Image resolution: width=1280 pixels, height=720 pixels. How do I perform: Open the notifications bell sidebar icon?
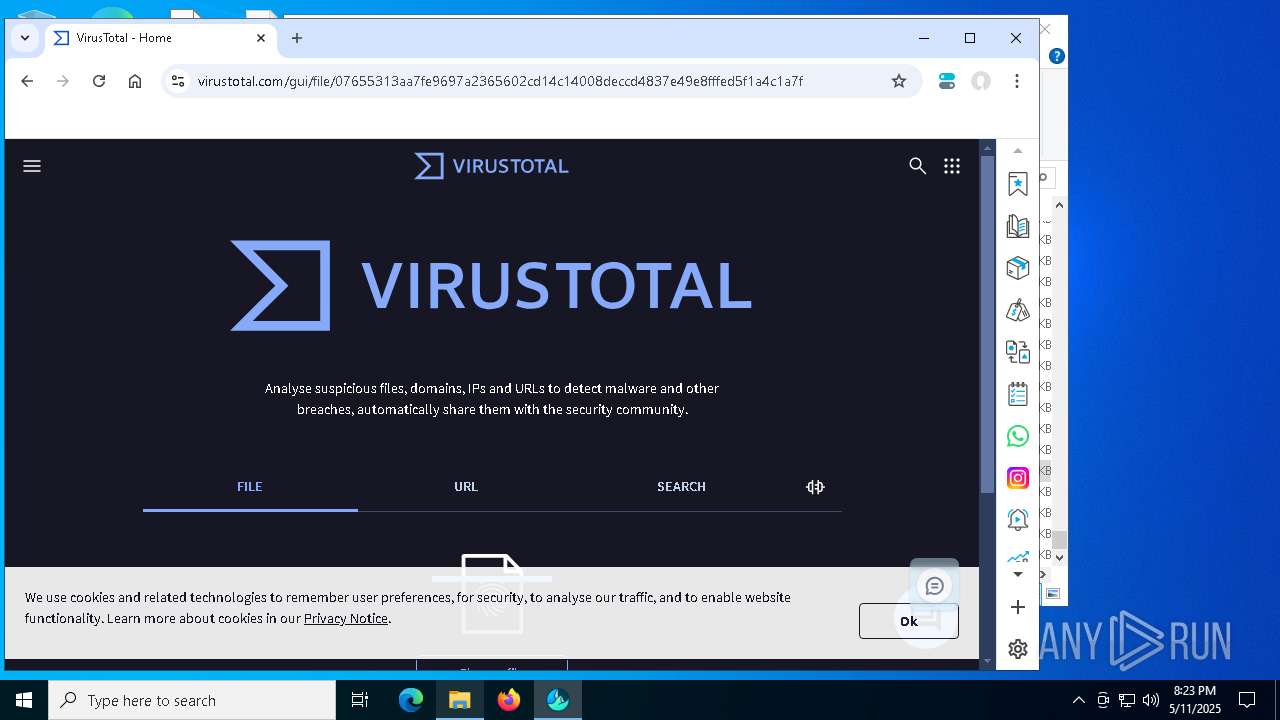(x=1018, y=519)
